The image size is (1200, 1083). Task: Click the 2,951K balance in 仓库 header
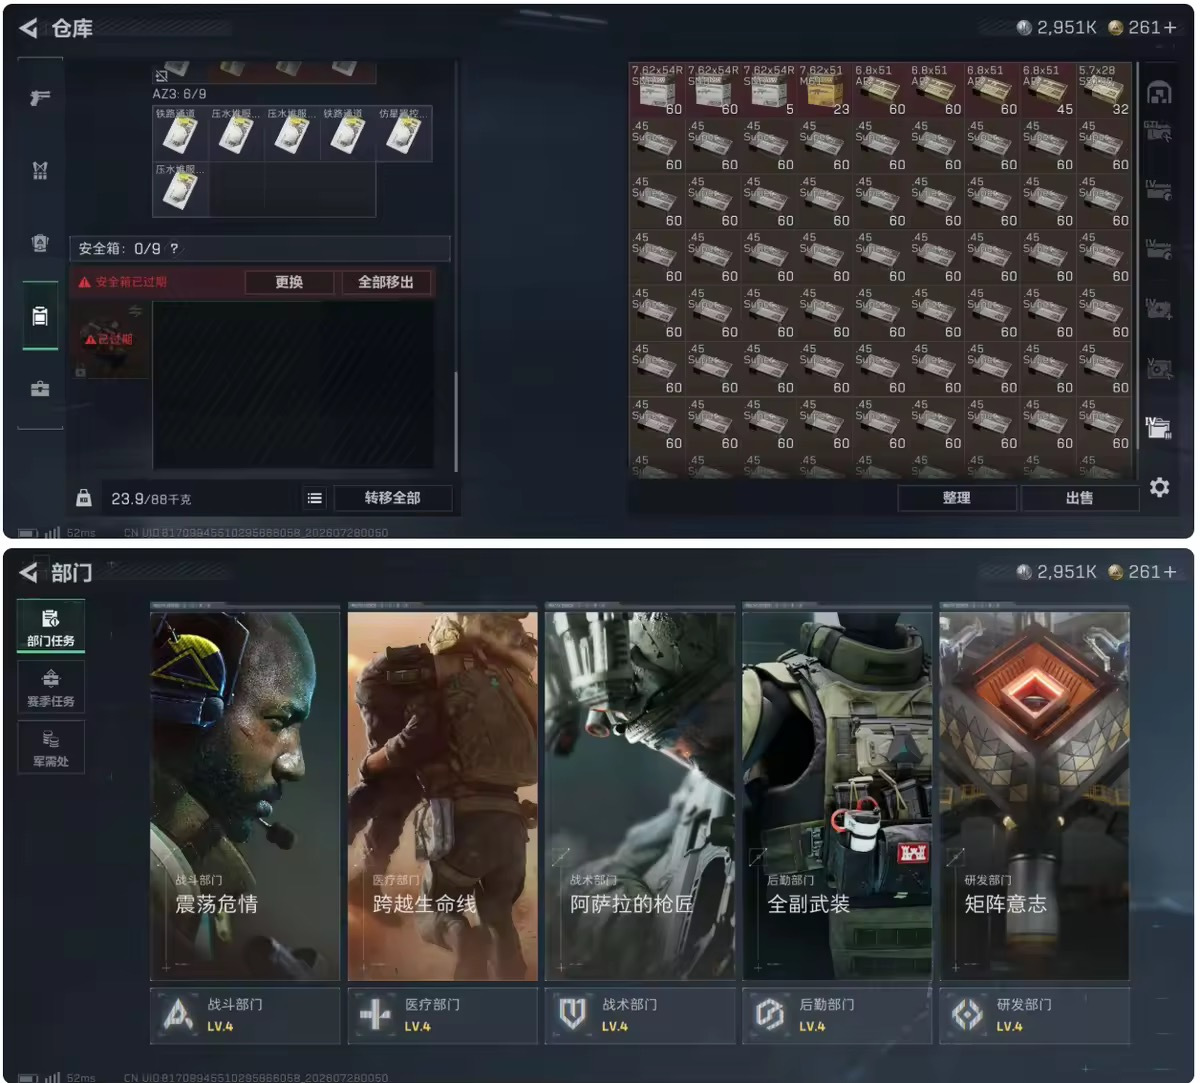point(1067,28)
